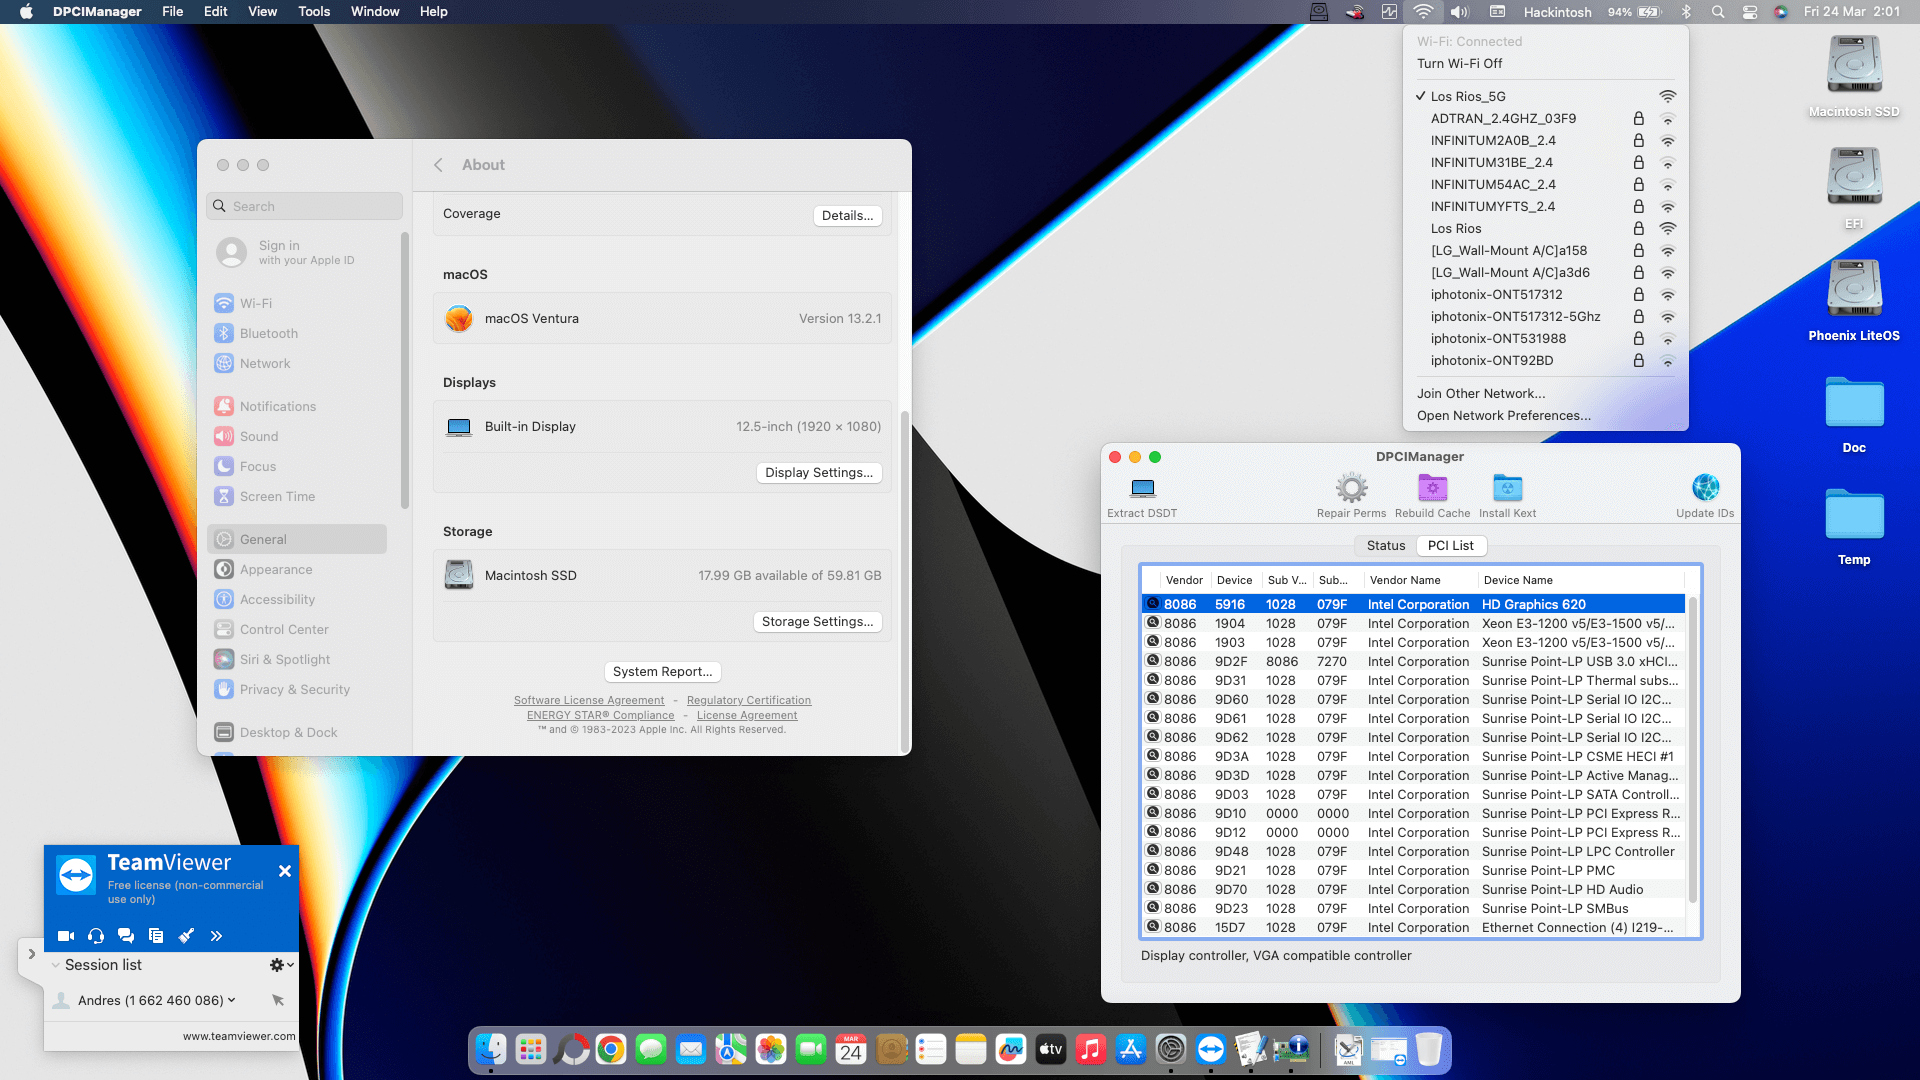Open TeamViewer chat icon
1920x1080 pixels.
tap(126, 936)
